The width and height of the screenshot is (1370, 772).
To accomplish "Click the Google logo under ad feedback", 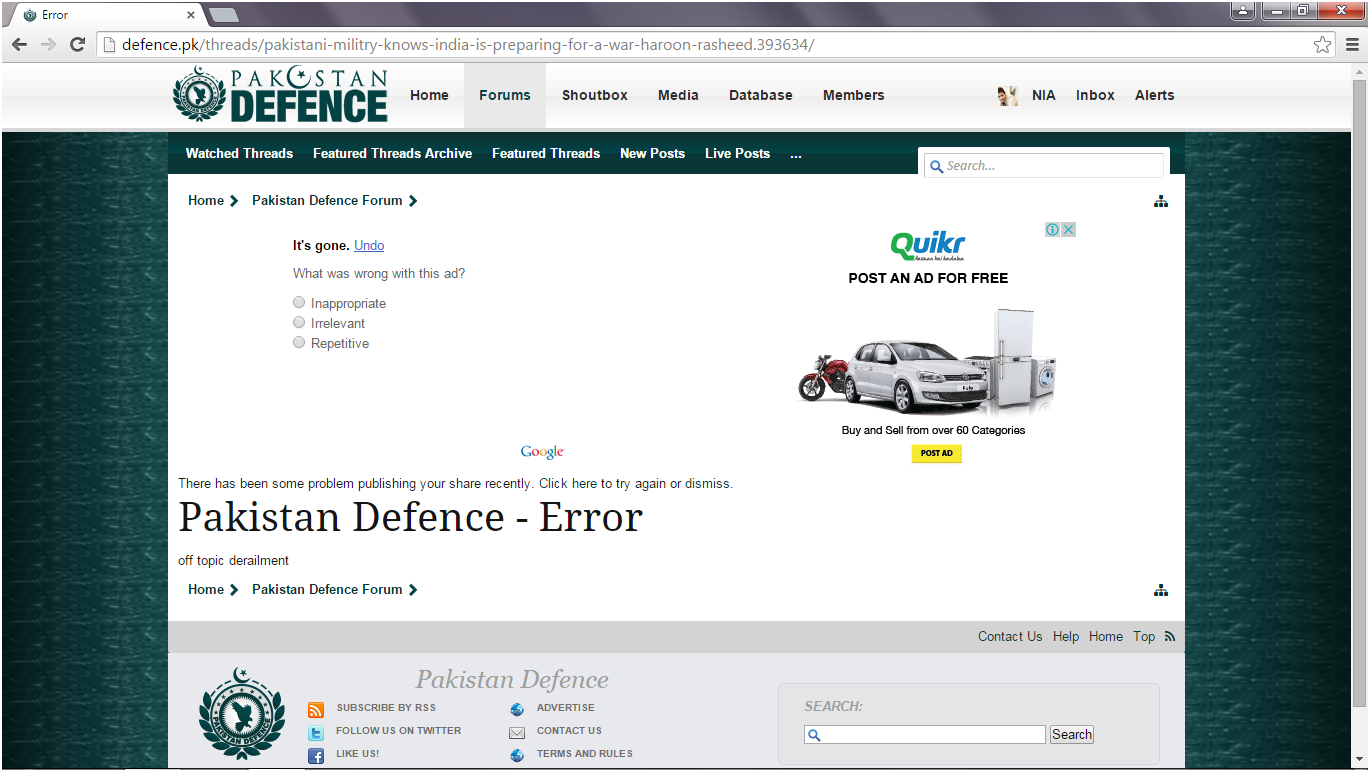I will pyautogui.click(x=542, y=452).
